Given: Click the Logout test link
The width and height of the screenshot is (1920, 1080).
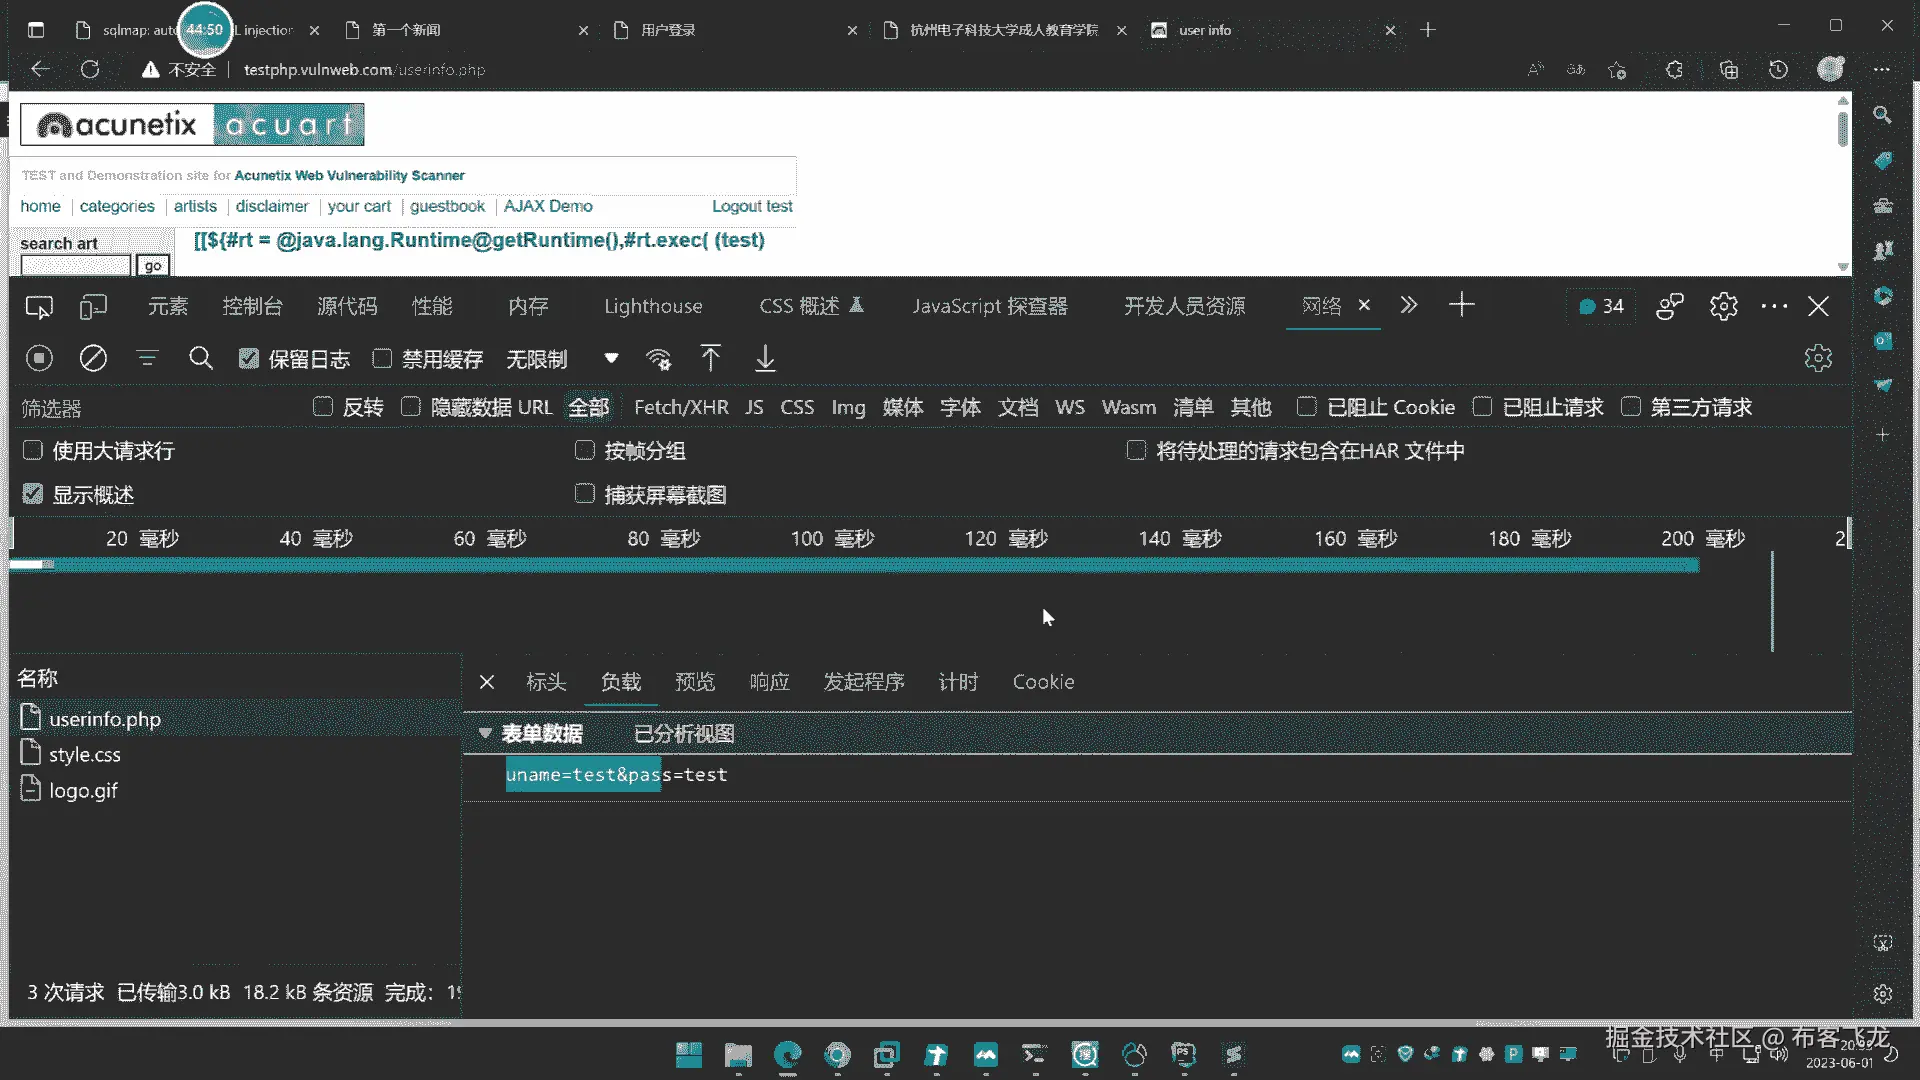Looking at the screenshot, I should click(x=751, y=206).
